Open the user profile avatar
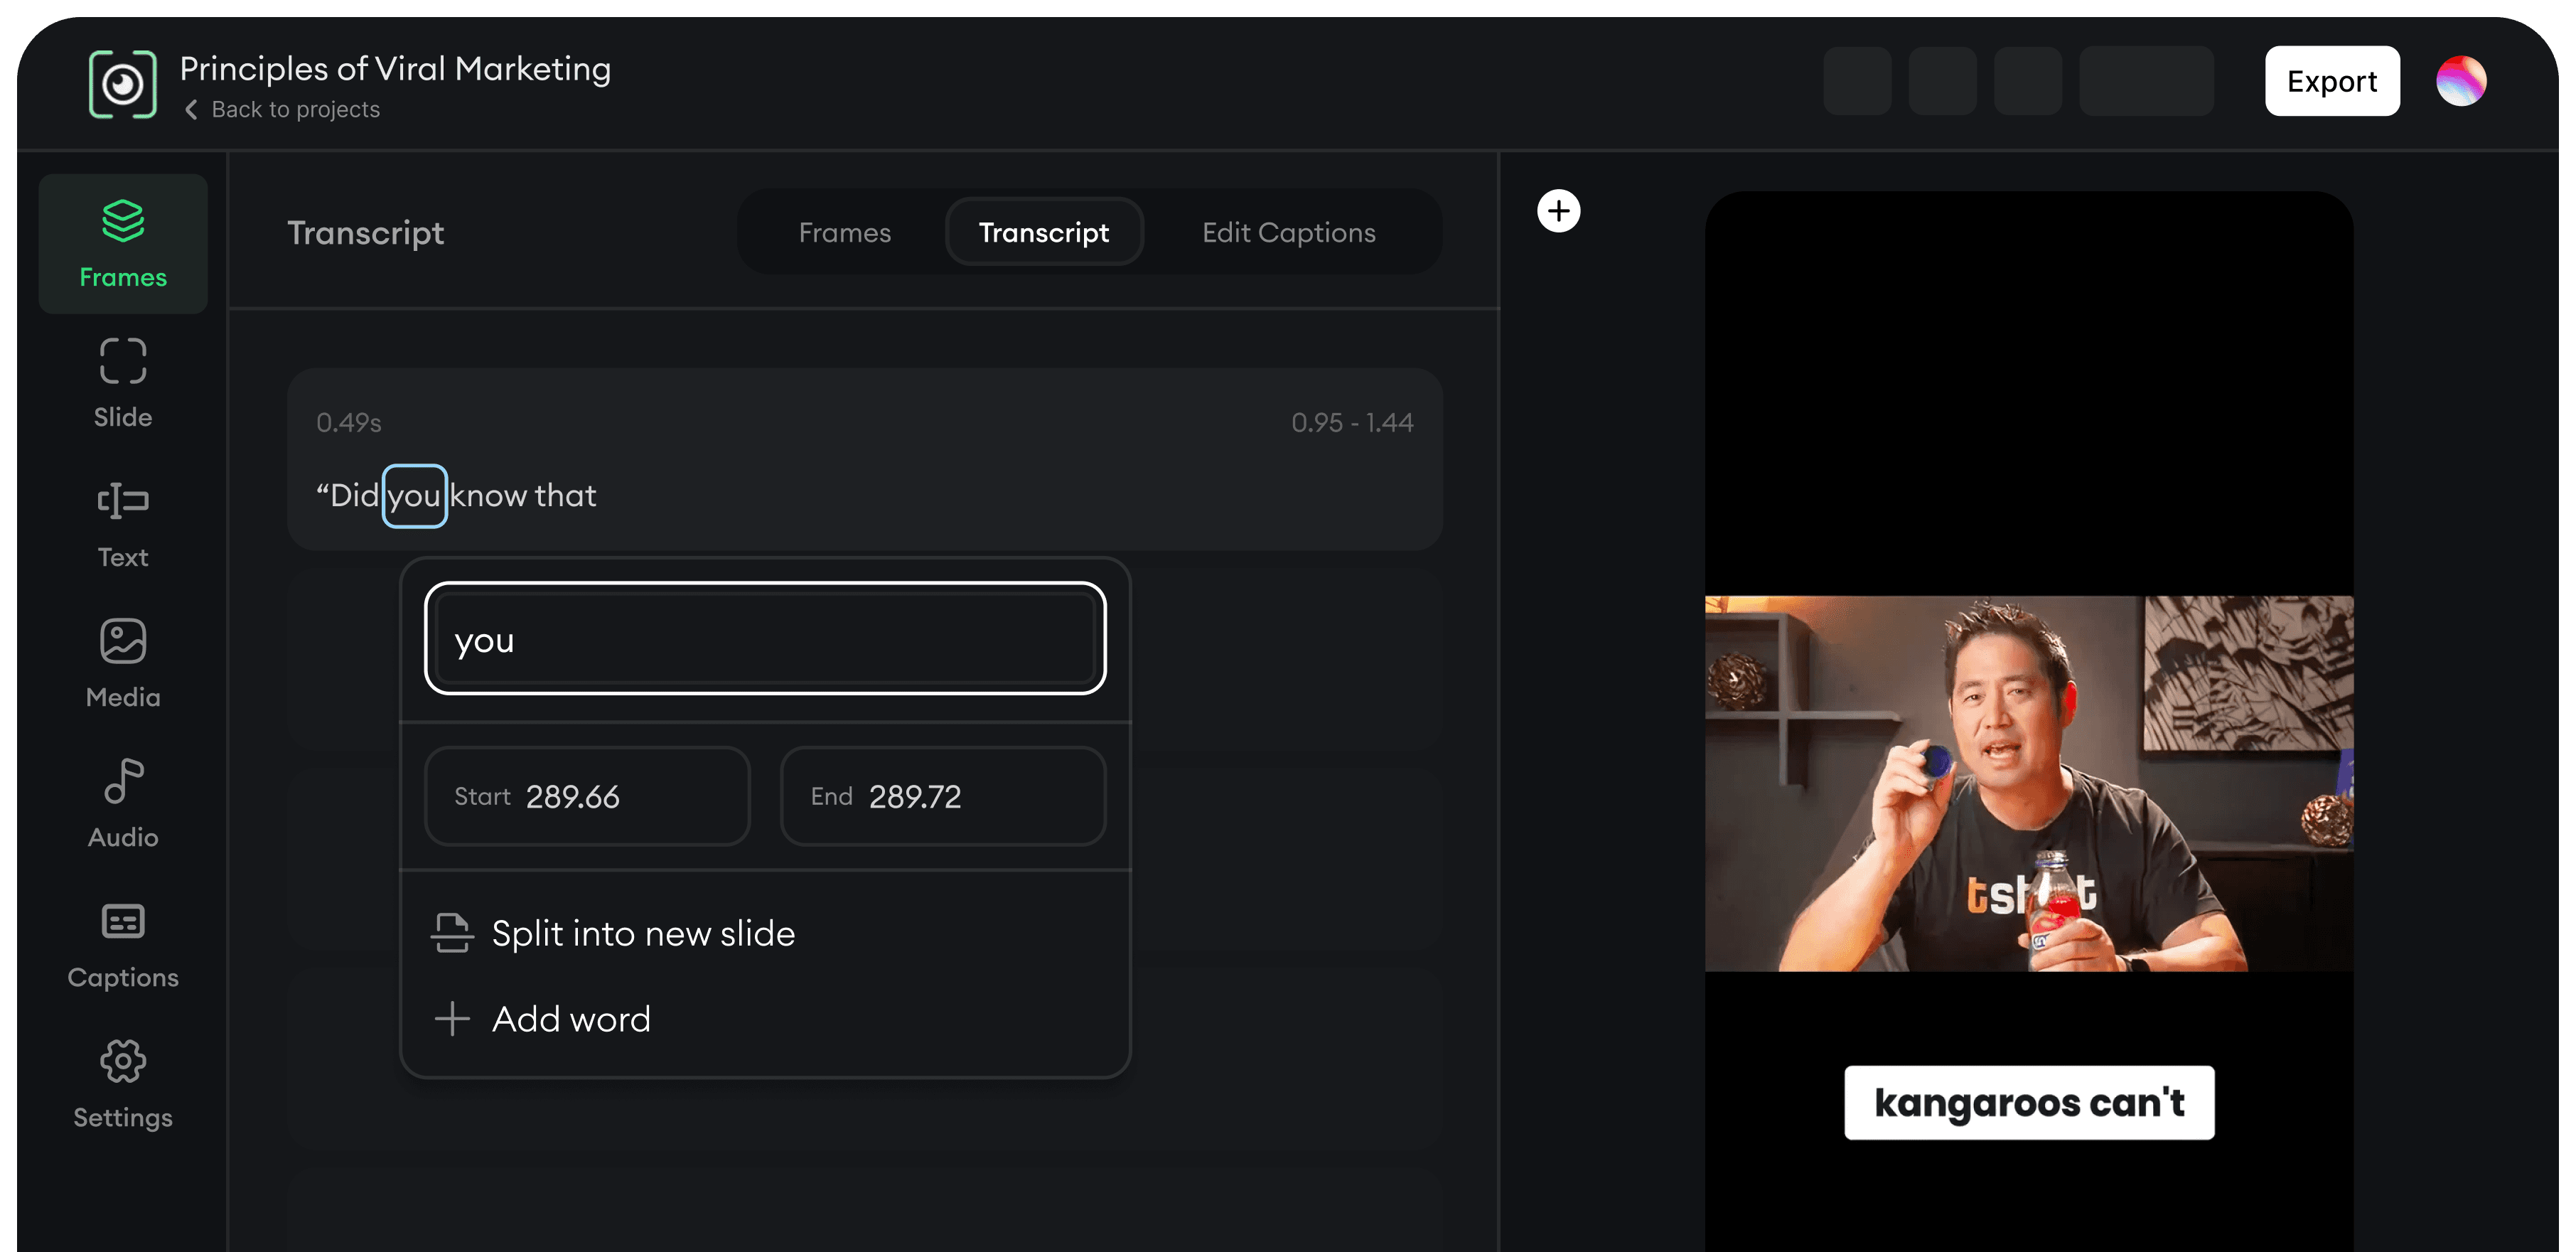This screenshot has height=1252, width=2576. pos(2460,81)
